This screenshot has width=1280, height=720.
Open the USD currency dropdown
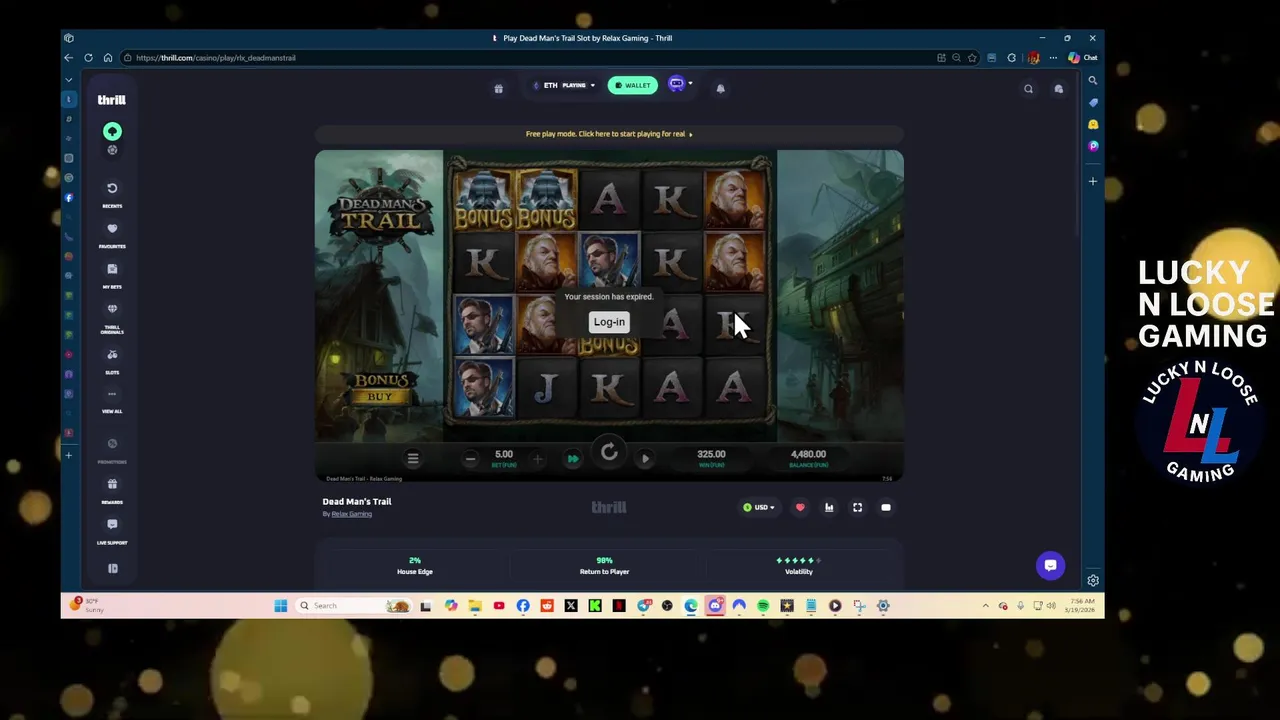(759, 507)
